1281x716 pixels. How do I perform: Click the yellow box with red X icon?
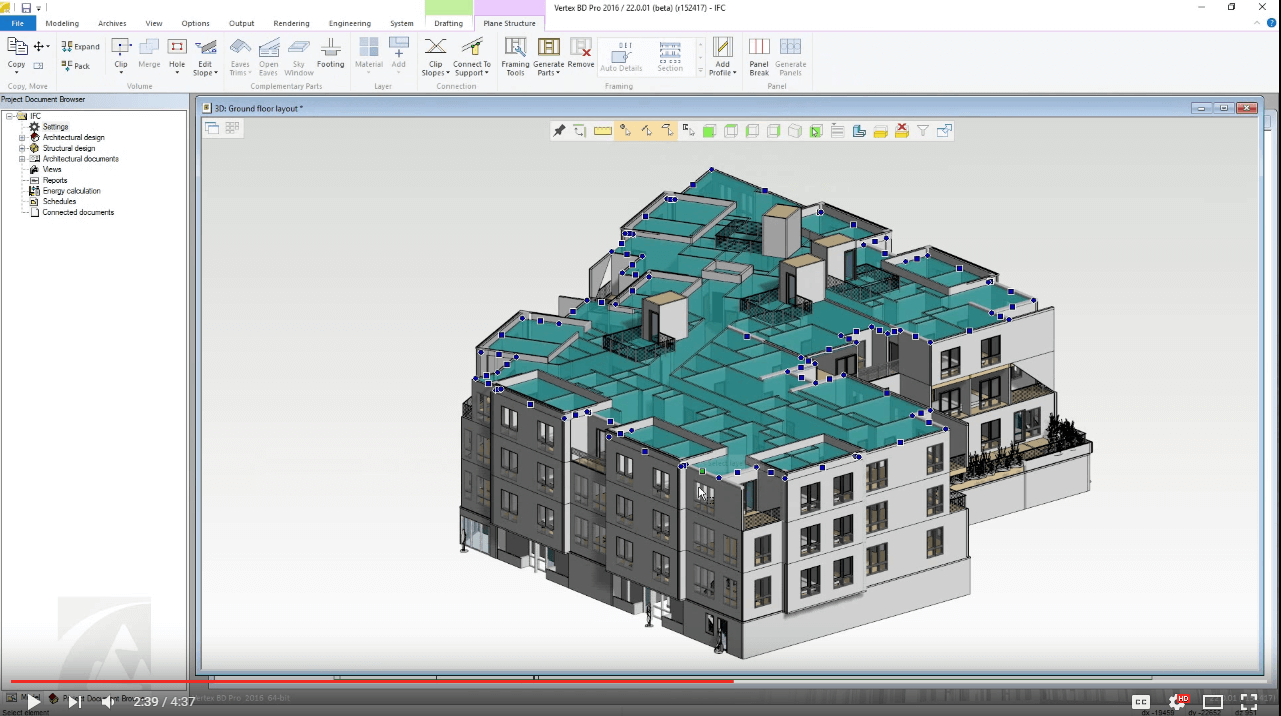(x=901, y=131)
